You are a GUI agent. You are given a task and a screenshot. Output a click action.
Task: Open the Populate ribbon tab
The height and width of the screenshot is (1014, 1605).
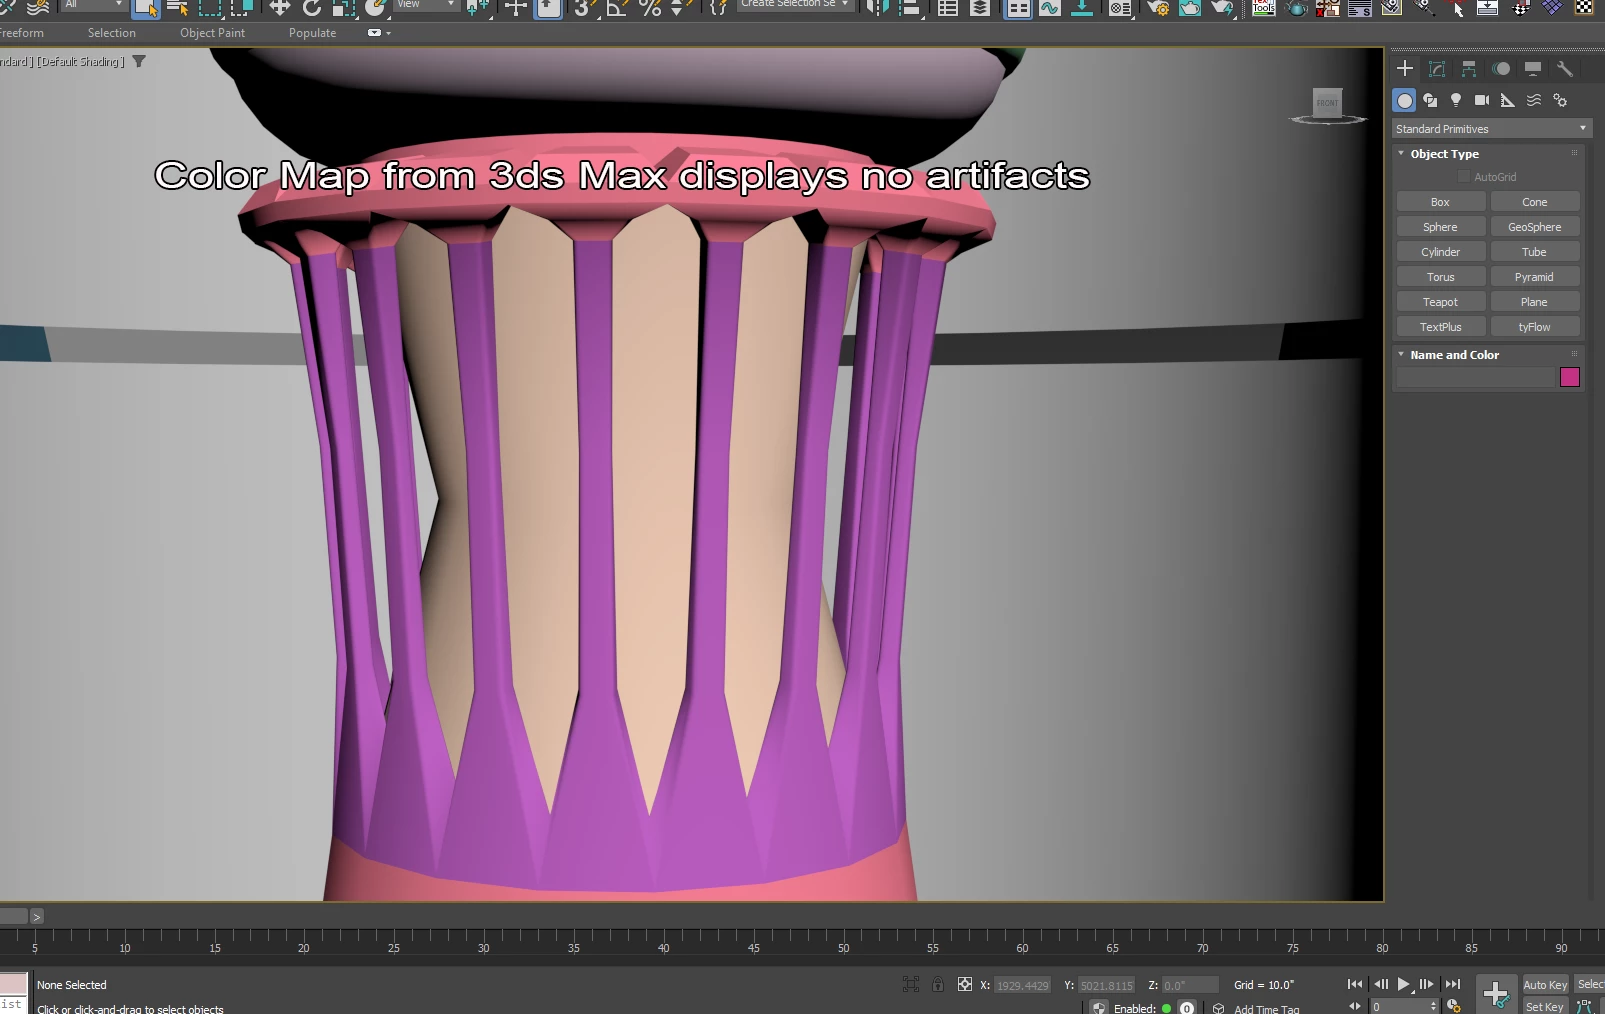[x=312, y=33]
